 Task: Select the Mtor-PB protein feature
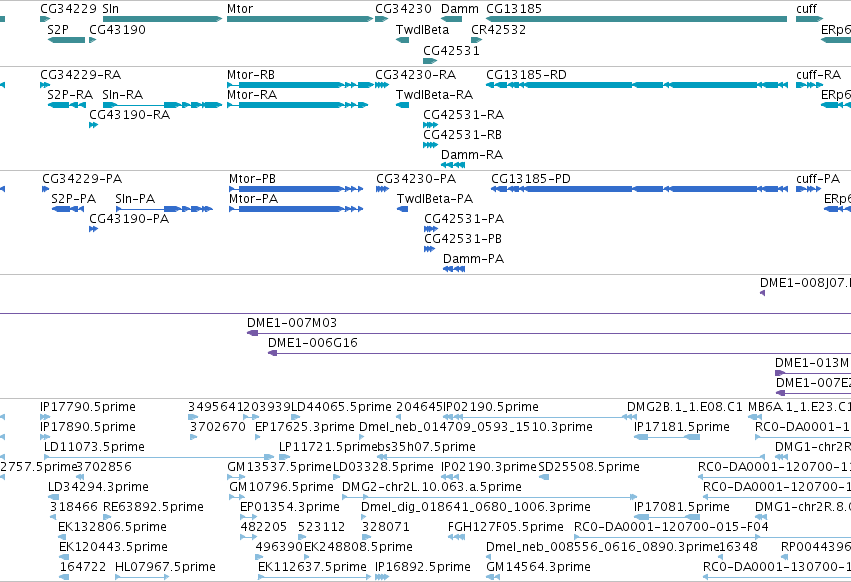296,189
